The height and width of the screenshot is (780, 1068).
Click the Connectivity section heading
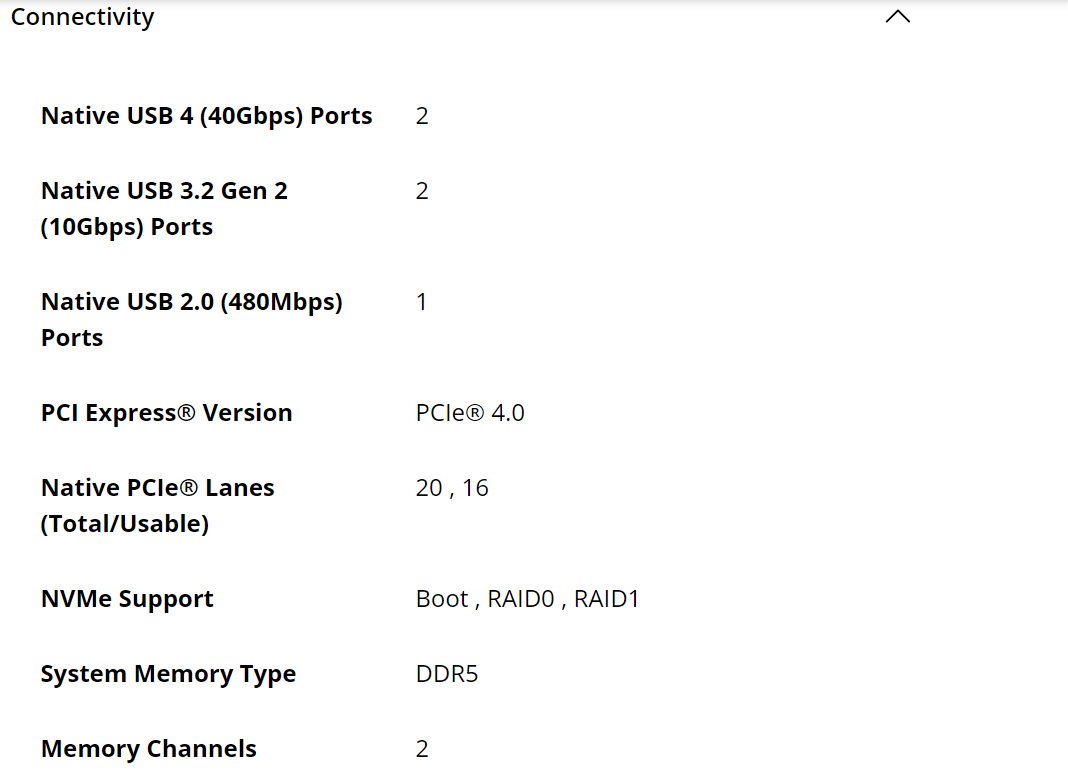[82, 17]
